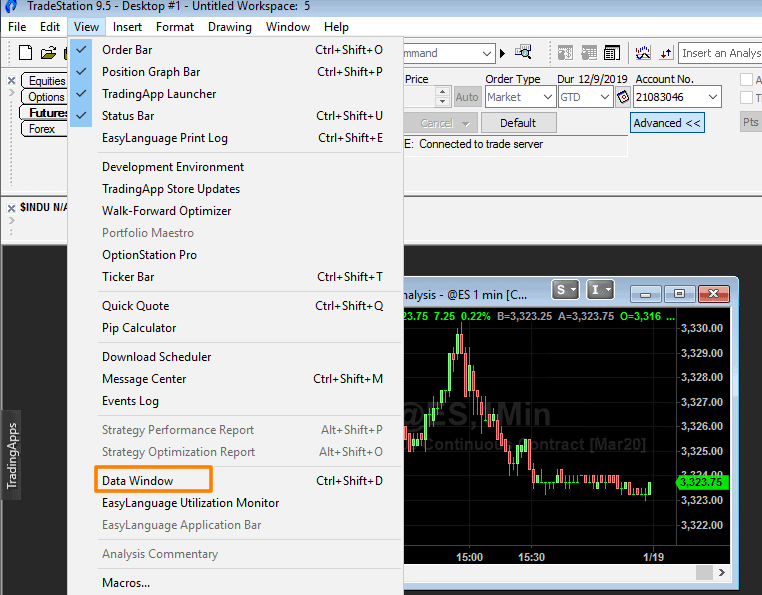Check the lower checkbox right of Account No.
762x595 pixels.
tap(746, 97)
